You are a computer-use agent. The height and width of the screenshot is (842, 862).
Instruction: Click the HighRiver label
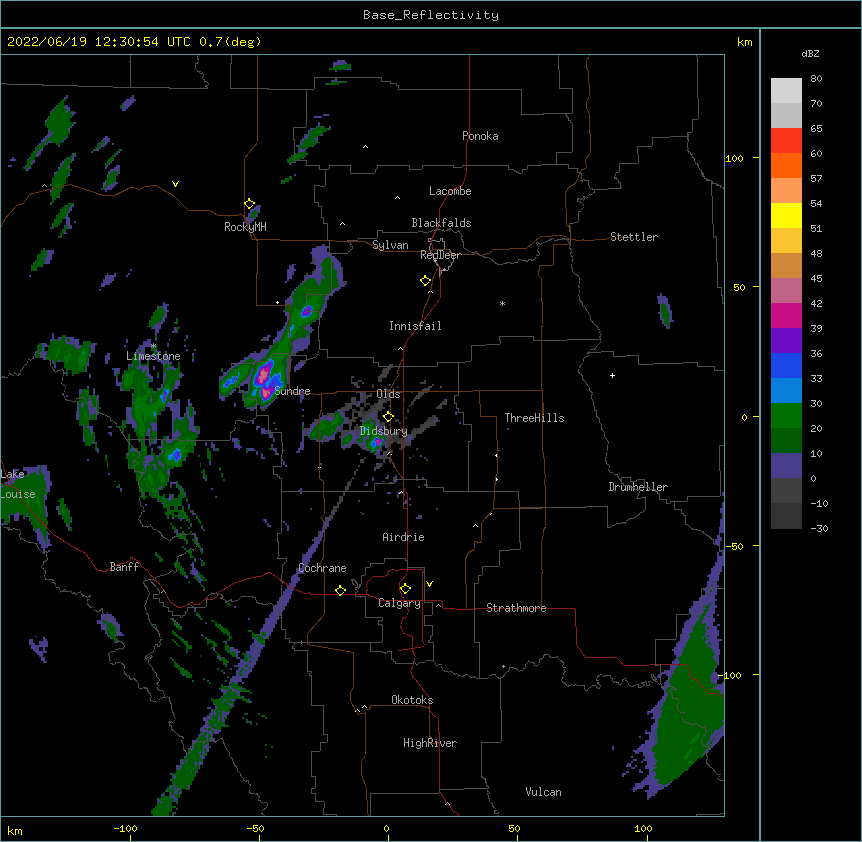click(430, 743)
